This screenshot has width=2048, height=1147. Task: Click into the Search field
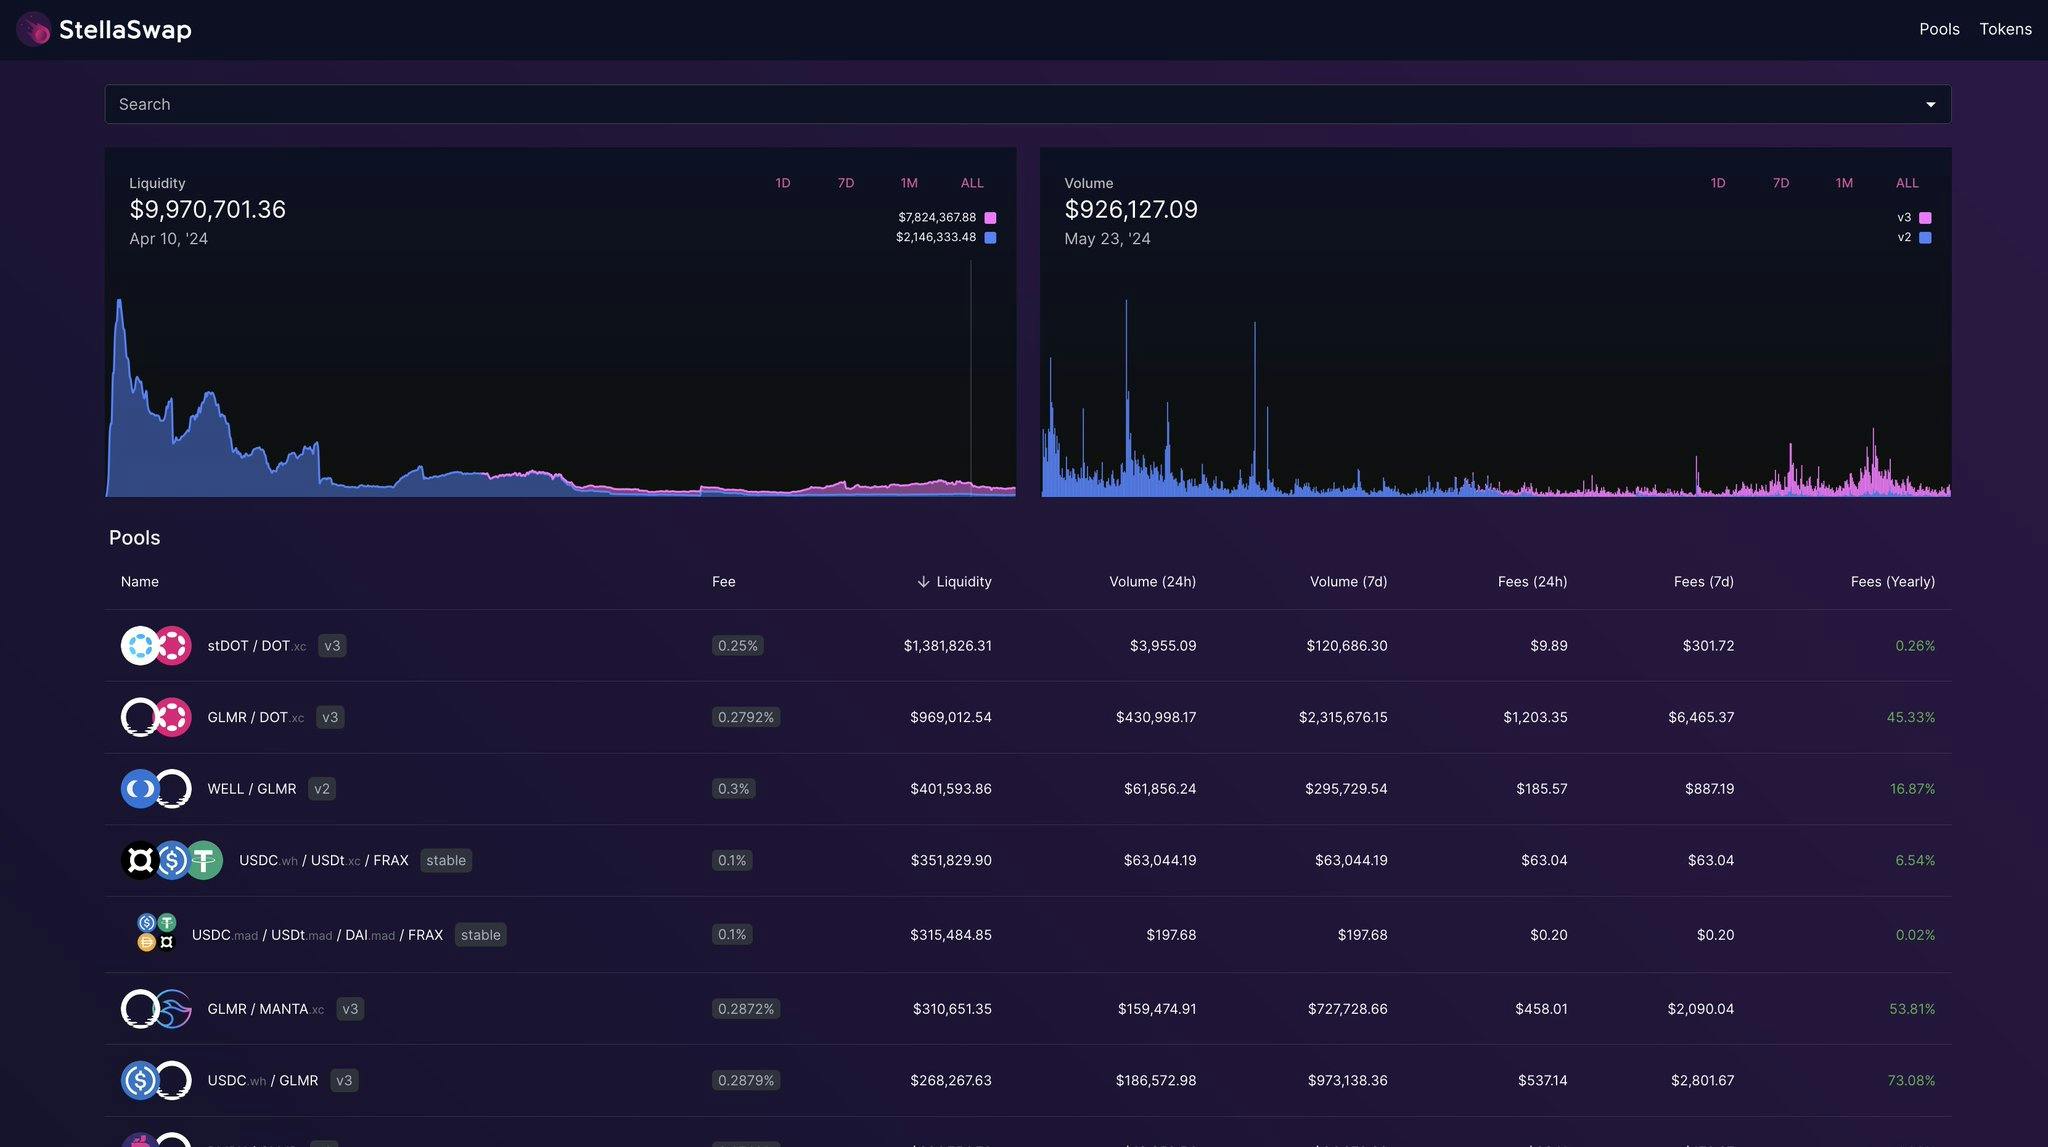coord(1028,104)
